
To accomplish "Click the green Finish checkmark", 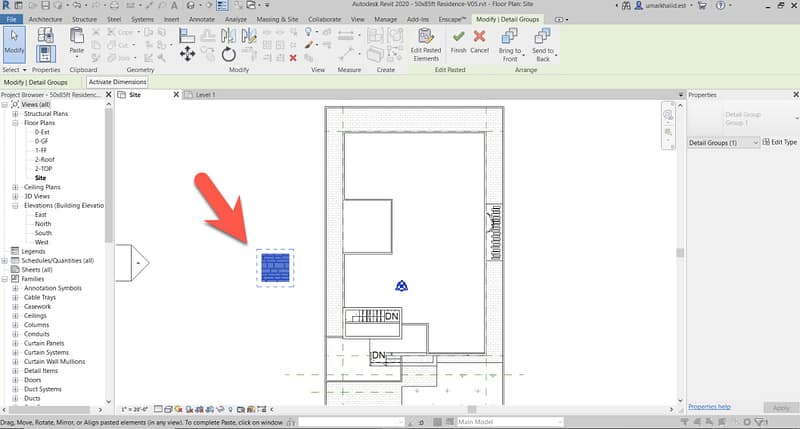I will pos(458,38).
